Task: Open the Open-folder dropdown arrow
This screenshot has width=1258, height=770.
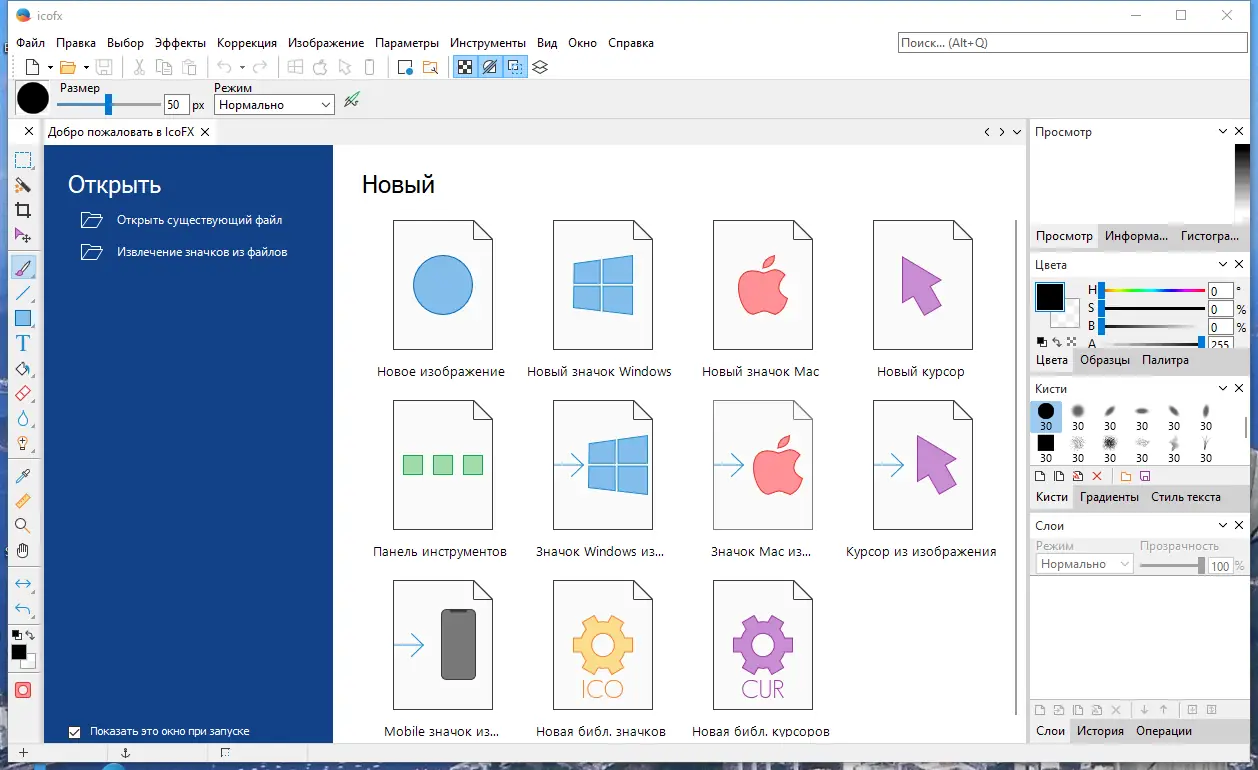Action: click(86, 67)
